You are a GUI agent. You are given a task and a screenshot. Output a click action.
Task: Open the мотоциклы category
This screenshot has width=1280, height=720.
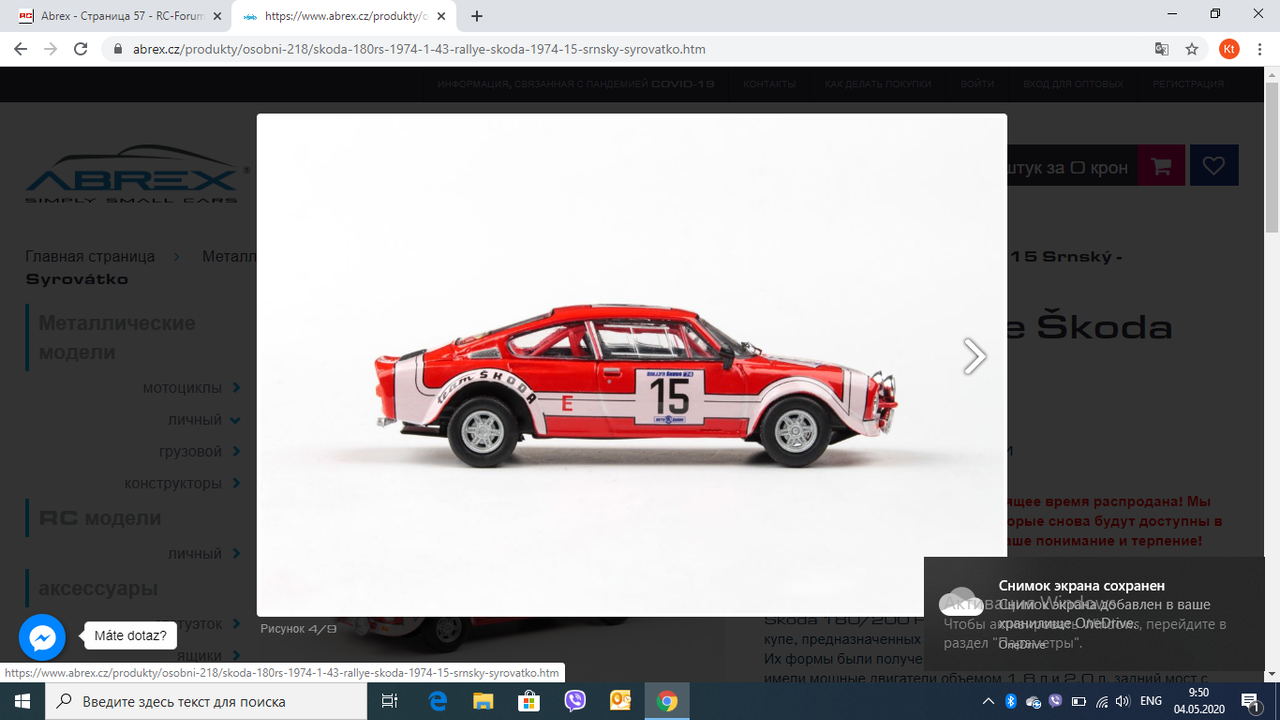pyautogui.click(x=182, y=387)
